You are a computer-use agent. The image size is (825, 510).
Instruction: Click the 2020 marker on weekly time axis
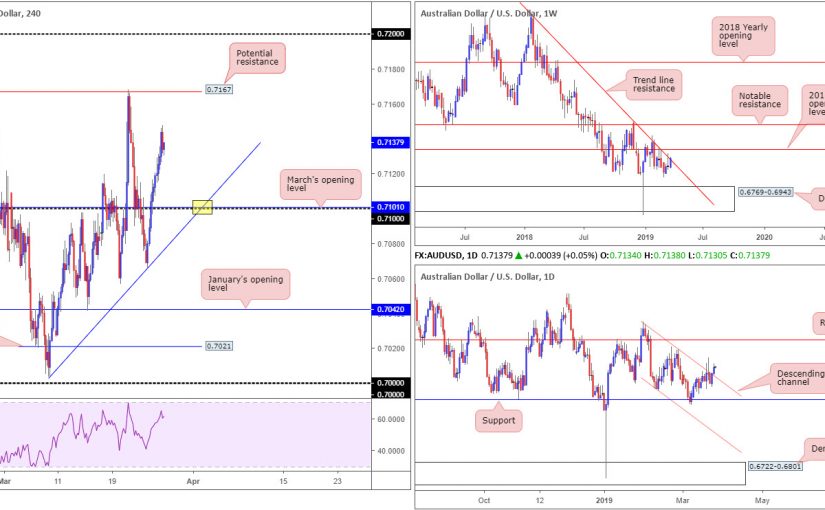tap(763, 239)
